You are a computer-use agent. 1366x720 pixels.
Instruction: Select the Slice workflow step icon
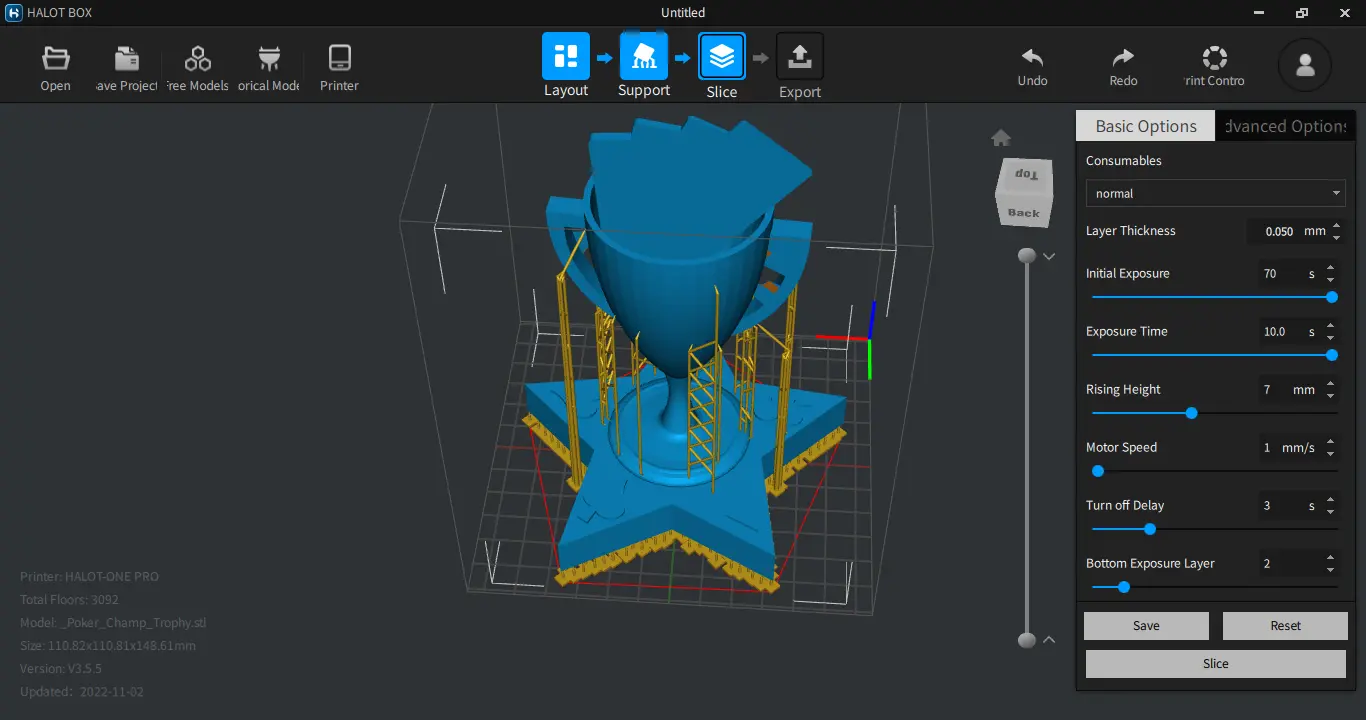pyautogui.click(x=722, y=56)
